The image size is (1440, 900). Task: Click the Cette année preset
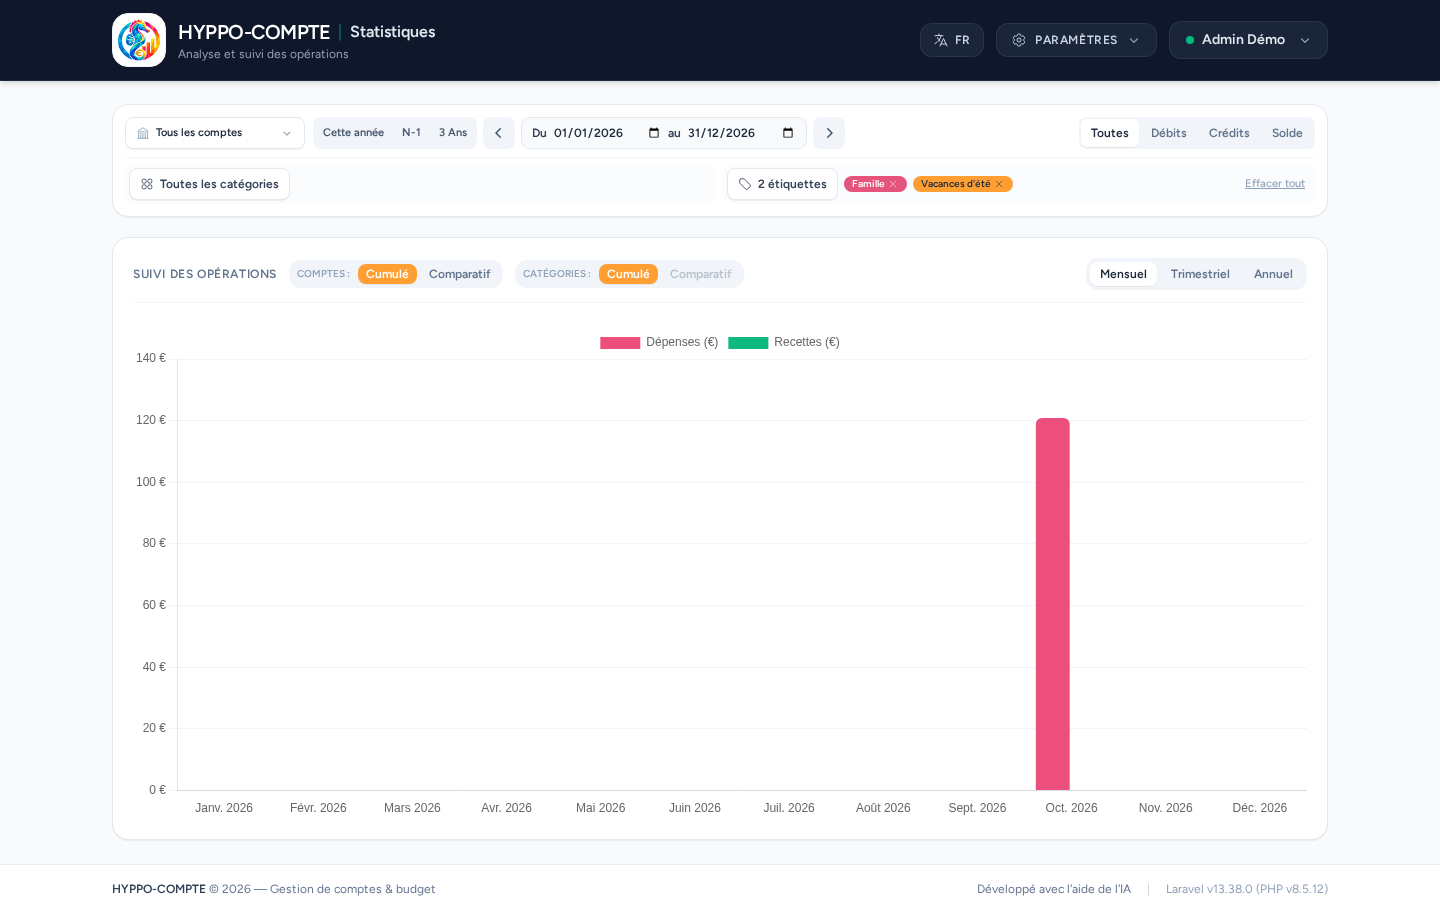coord(353,133)
